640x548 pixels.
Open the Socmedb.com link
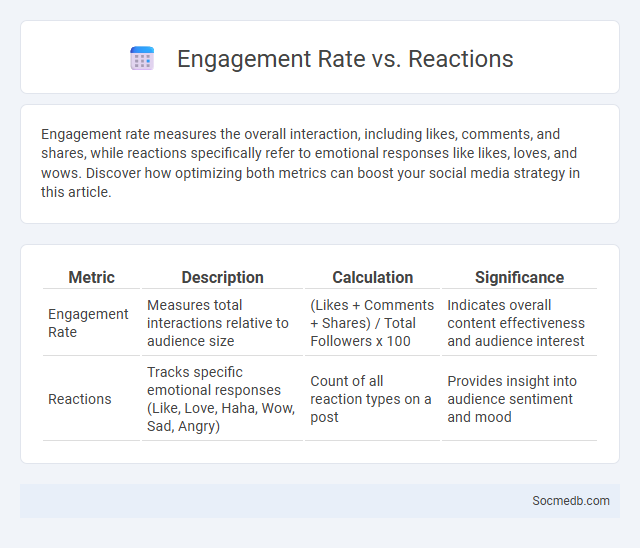[x=570, y=501]
